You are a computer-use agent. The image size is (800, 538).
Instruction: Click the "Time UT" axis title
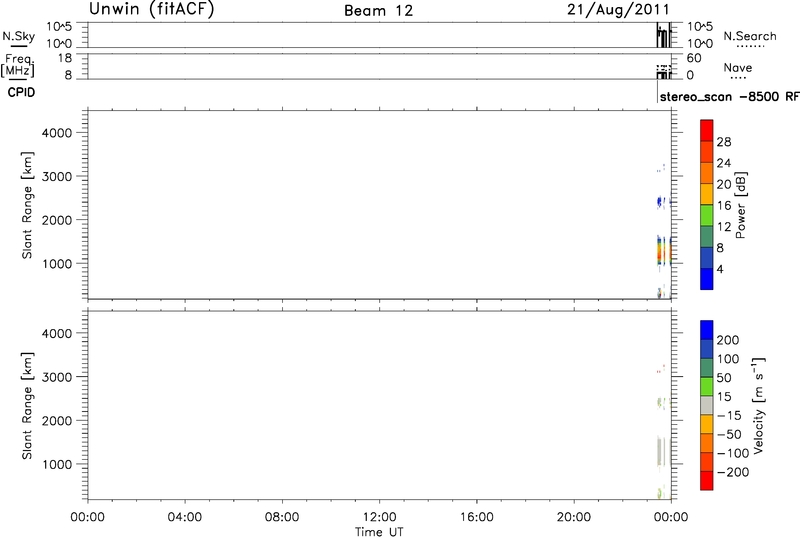click(379, 532)
